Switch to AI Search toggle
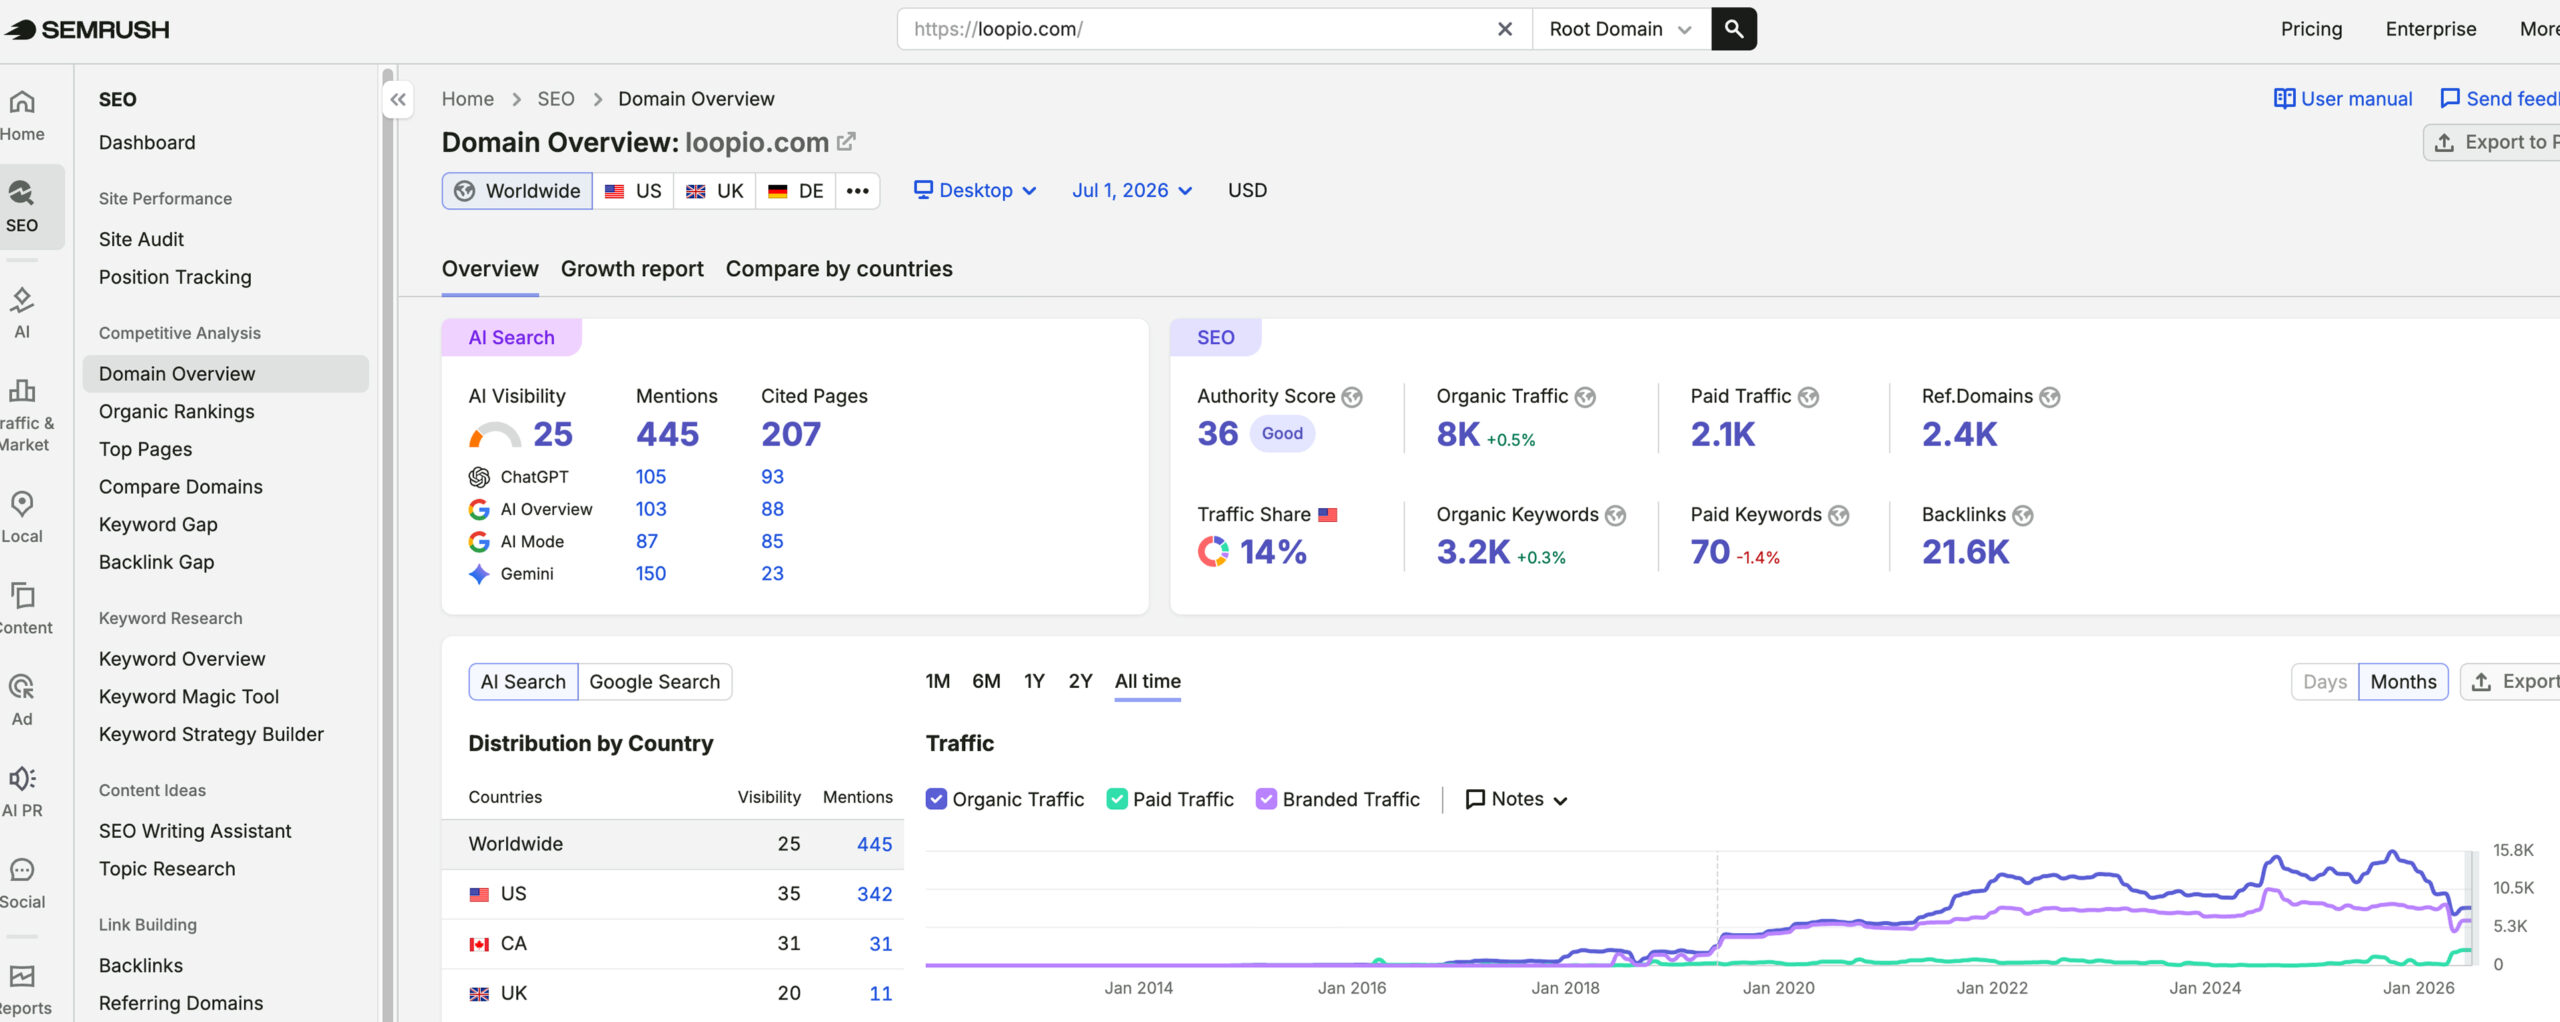 523,682
